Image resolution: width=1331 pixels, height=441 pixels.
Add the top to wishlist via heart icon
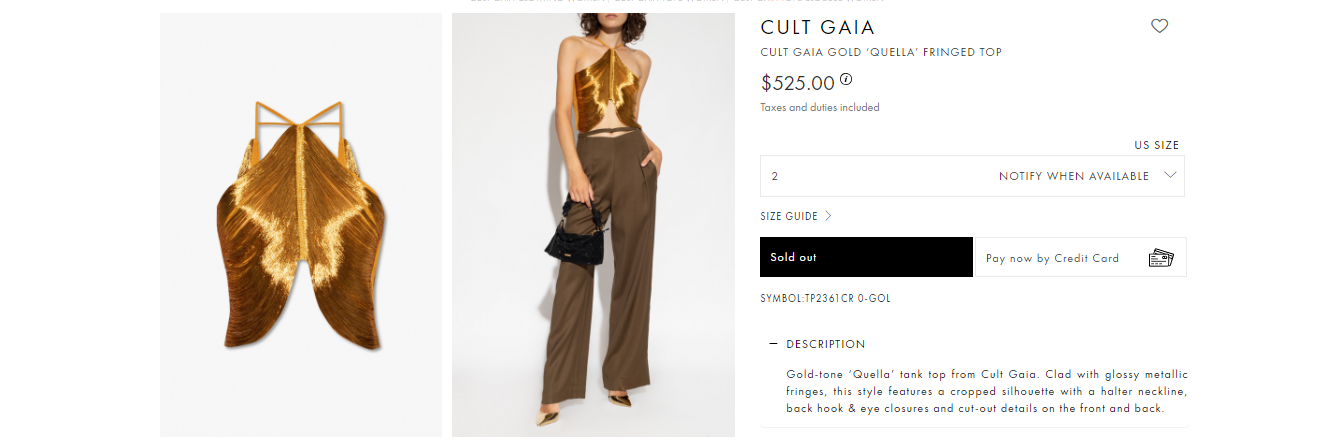(1159, 26)
